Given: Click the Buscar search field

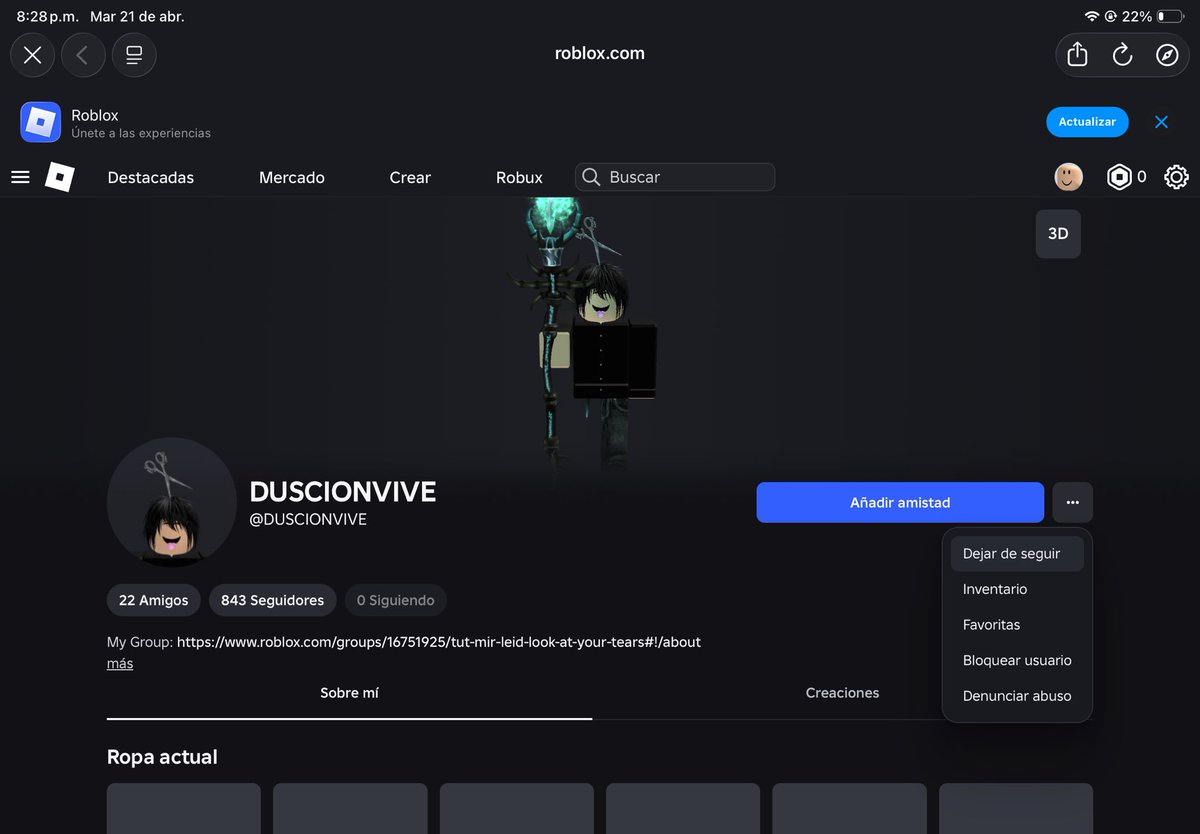Looking at the screenshot, I should 675,177.
